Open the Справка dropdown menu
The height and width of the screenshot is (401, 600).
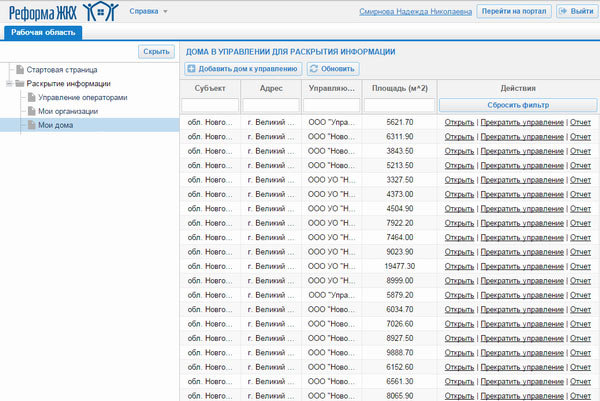click(x=150, y=11)
